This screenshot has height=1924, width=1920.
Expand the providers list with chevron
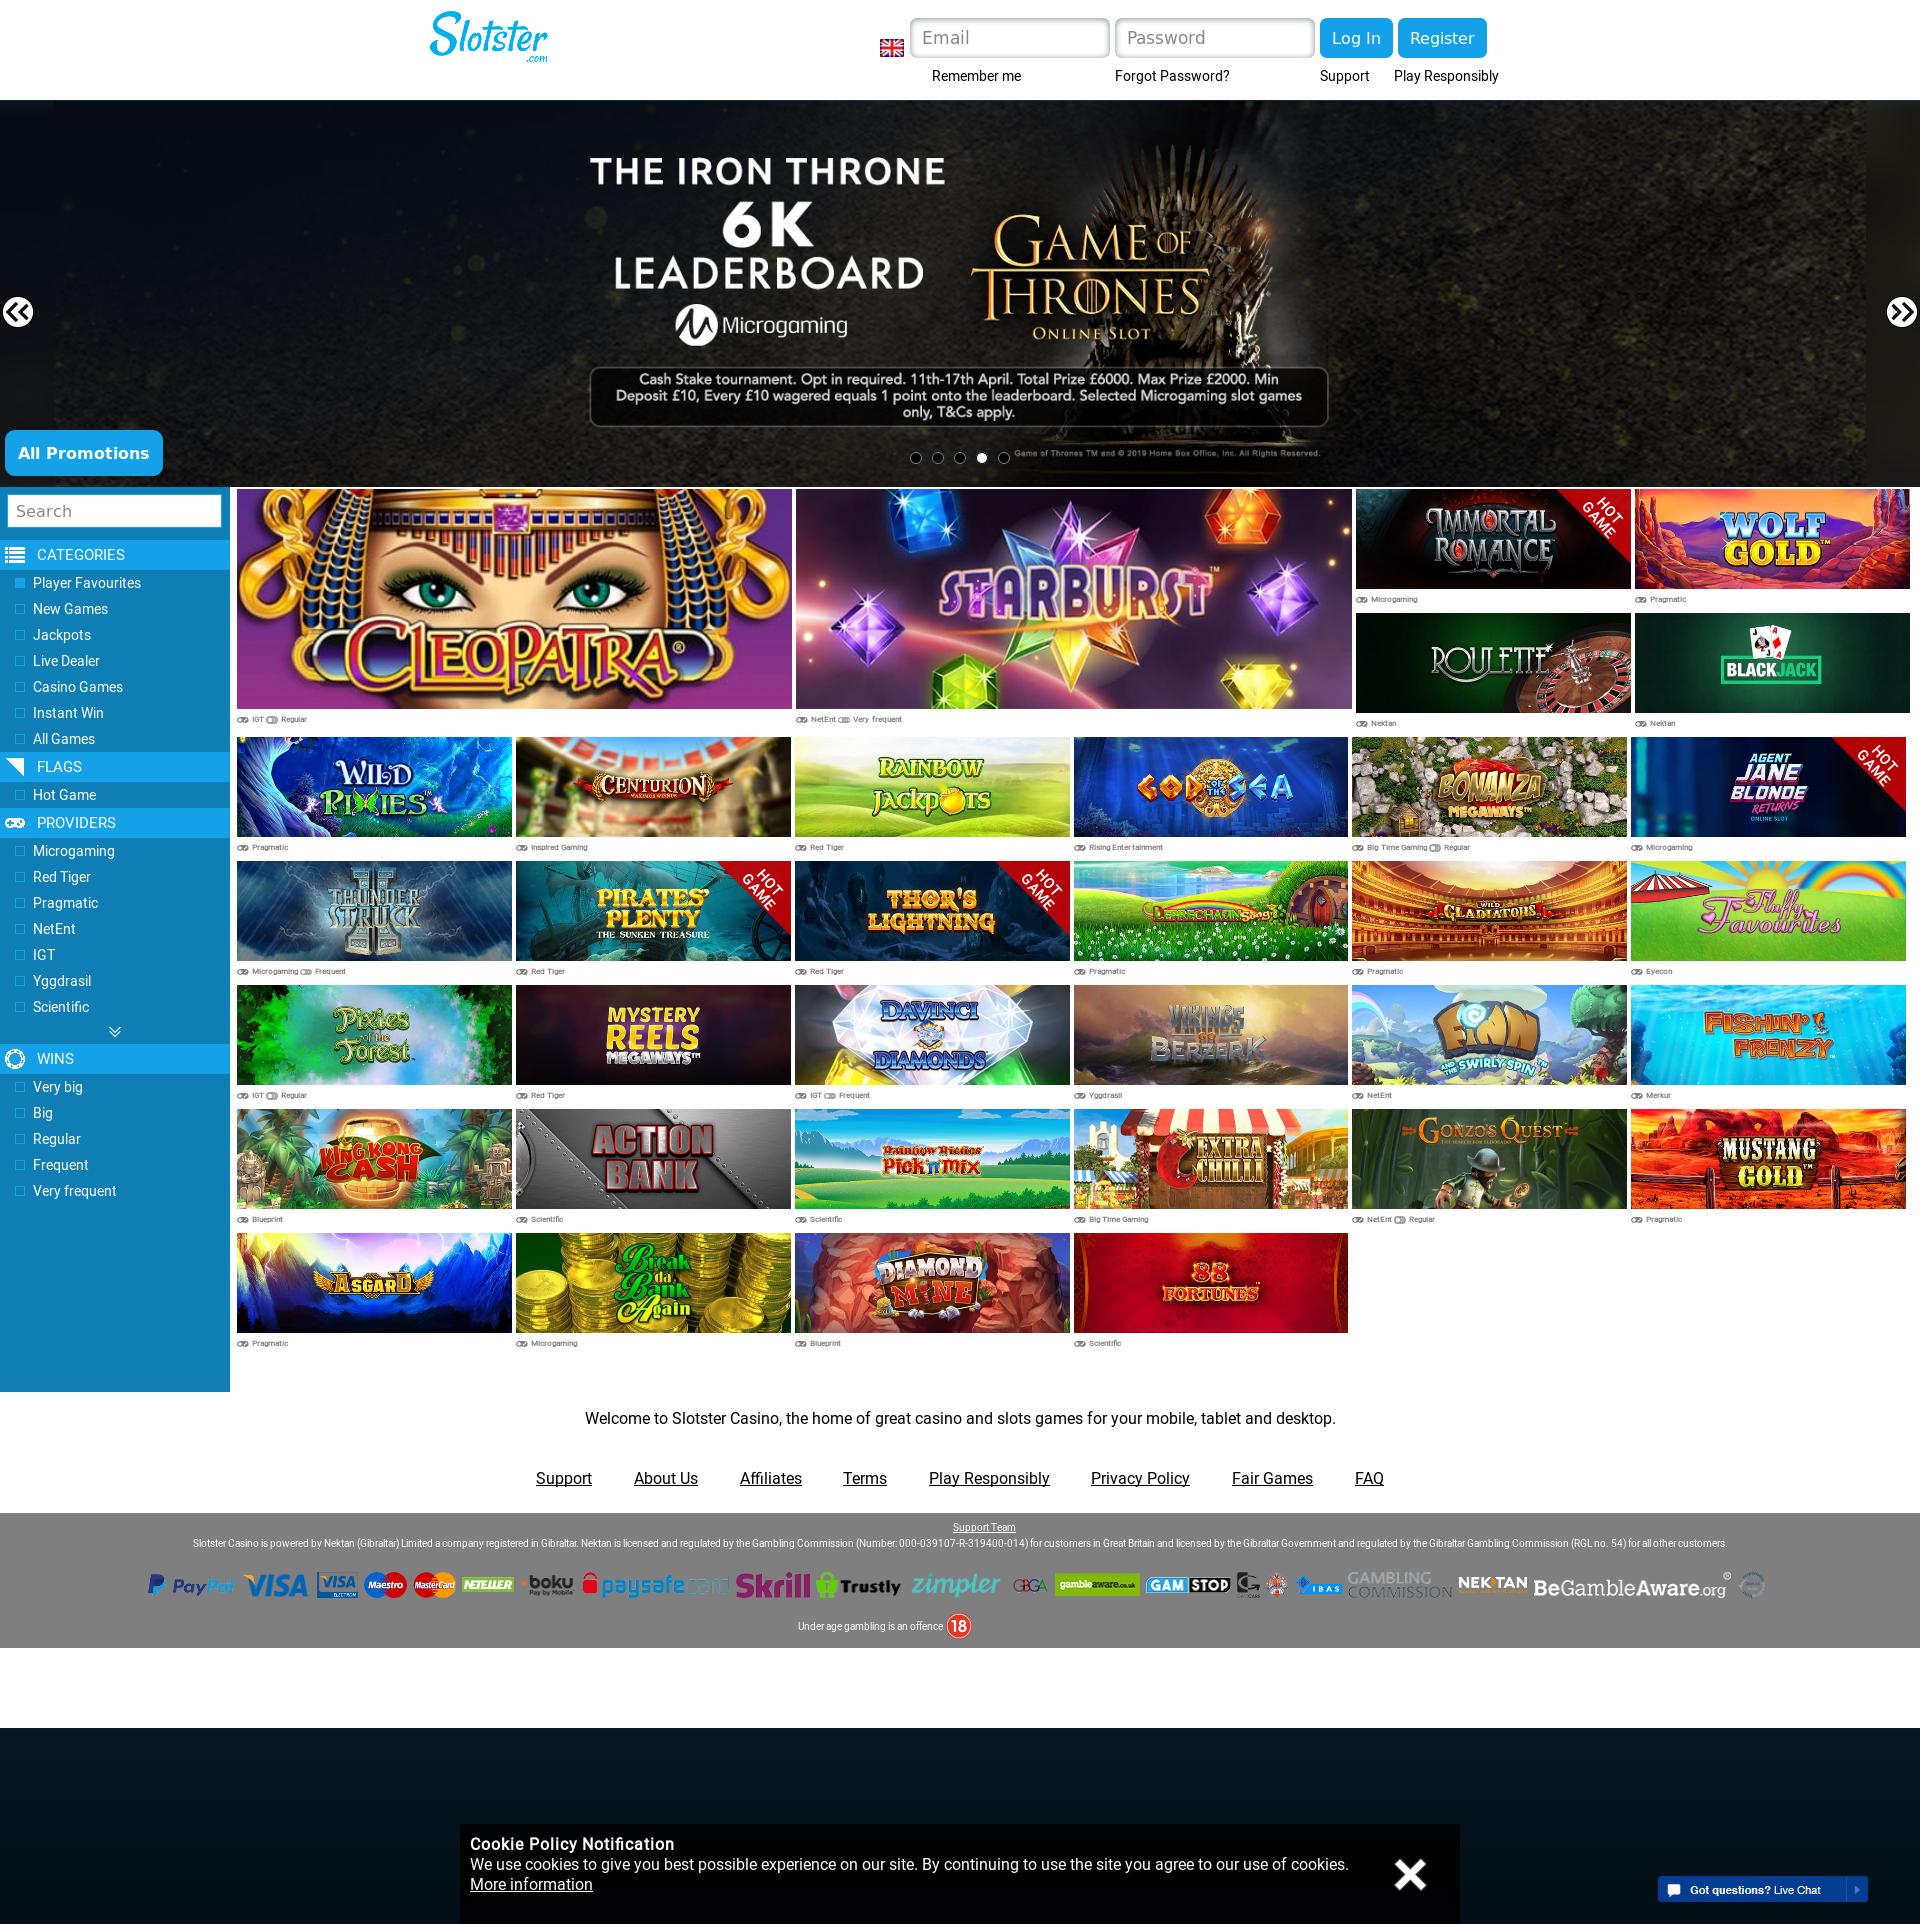(115, 1032)
